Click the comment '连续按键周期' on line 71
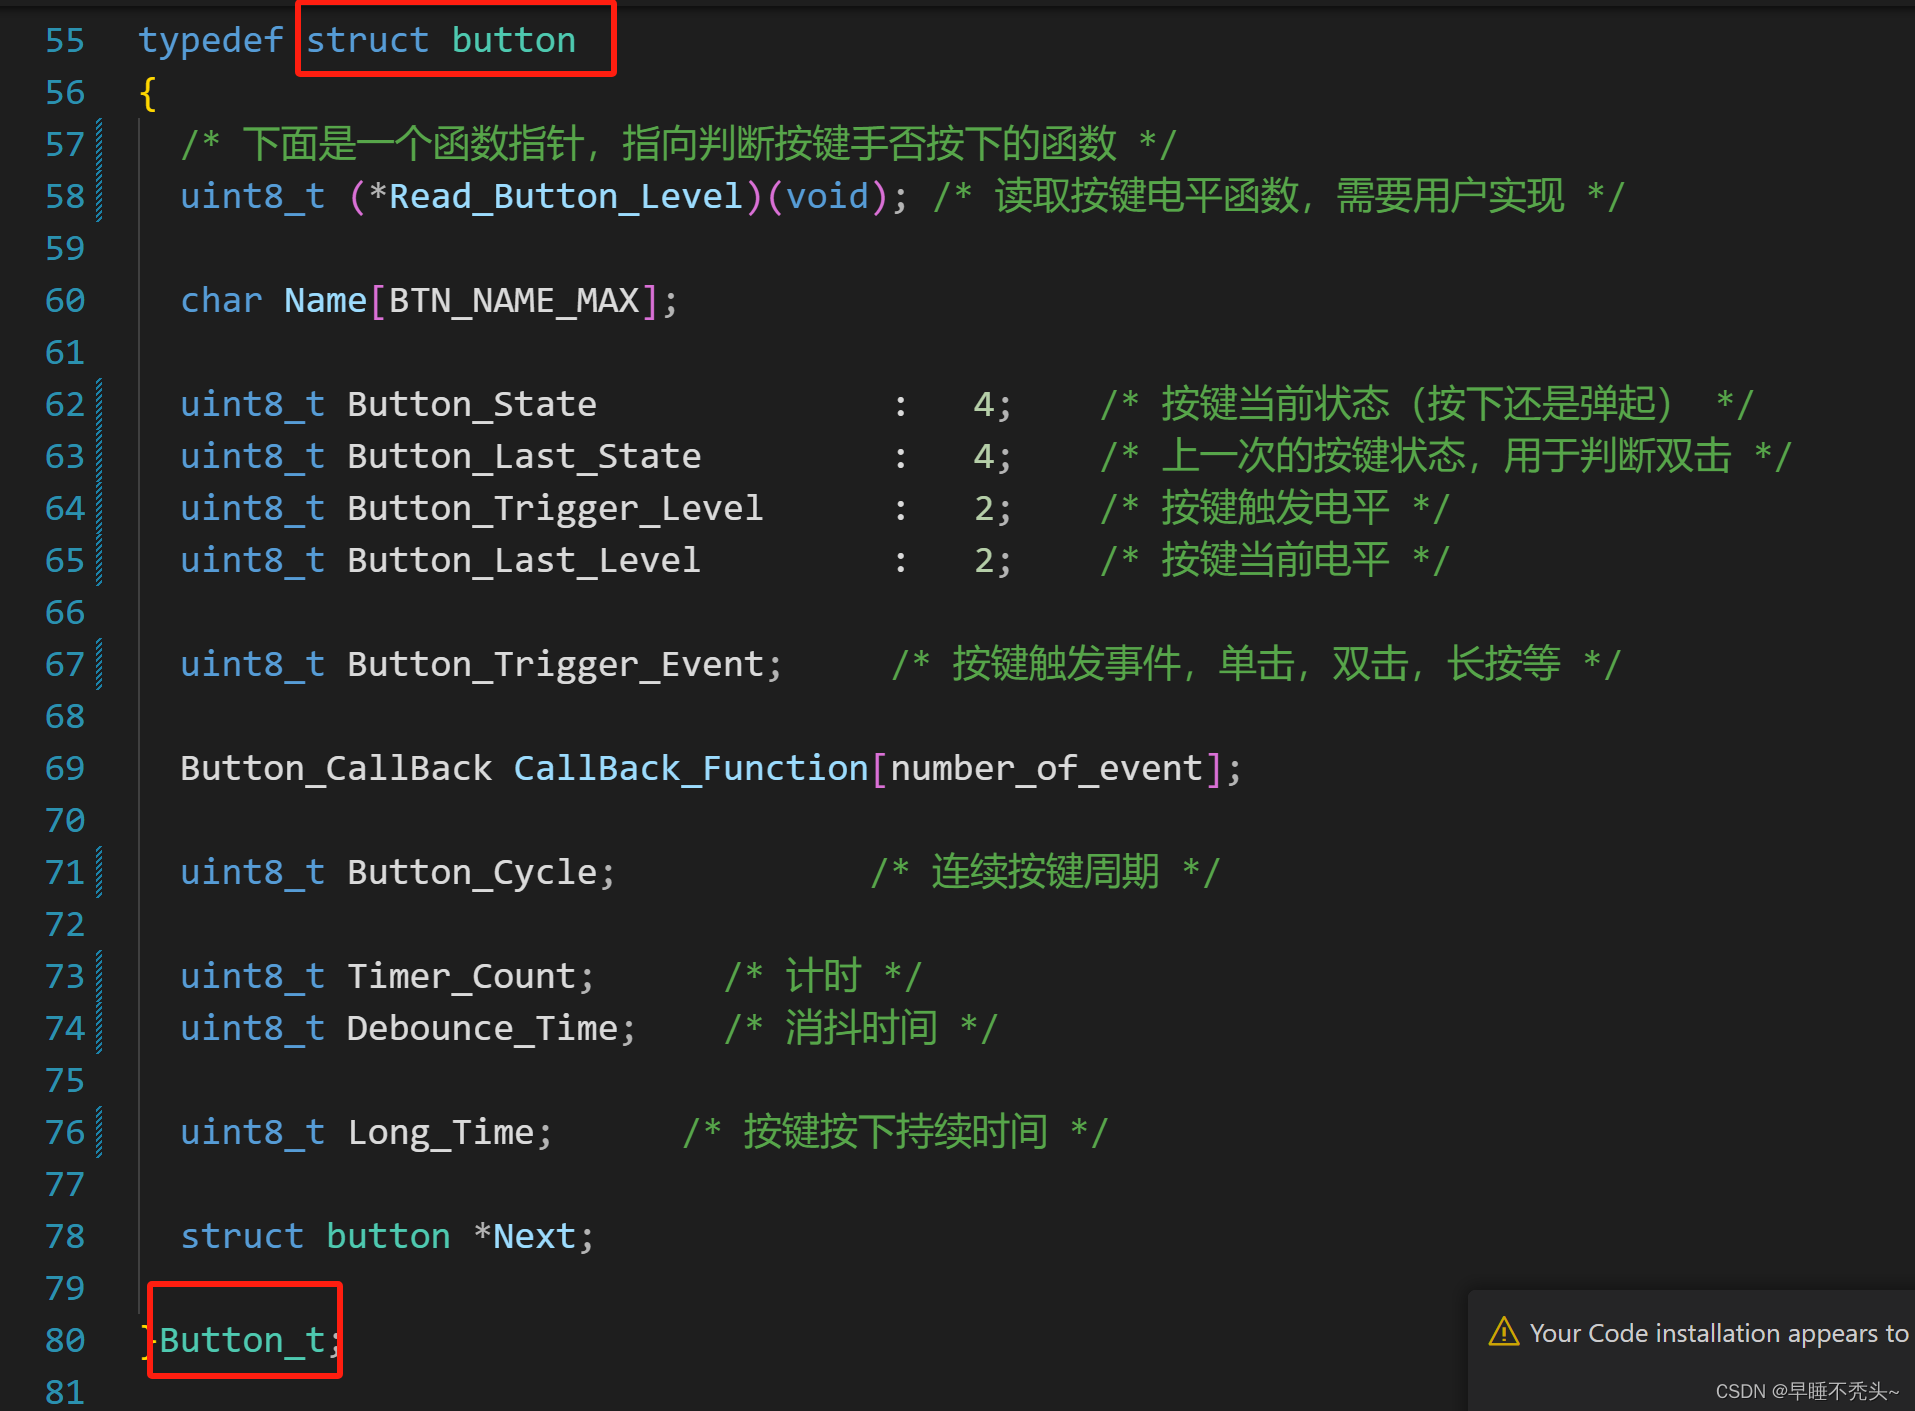The width and height of the screenshot is (1915, 1411). click(x=1046, y=873)
